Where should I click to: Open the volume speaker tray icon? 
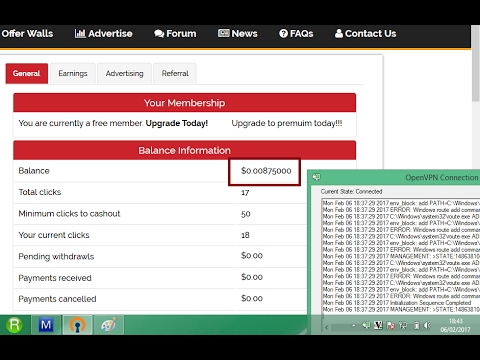pyautogui.click(x=427, y=325)
